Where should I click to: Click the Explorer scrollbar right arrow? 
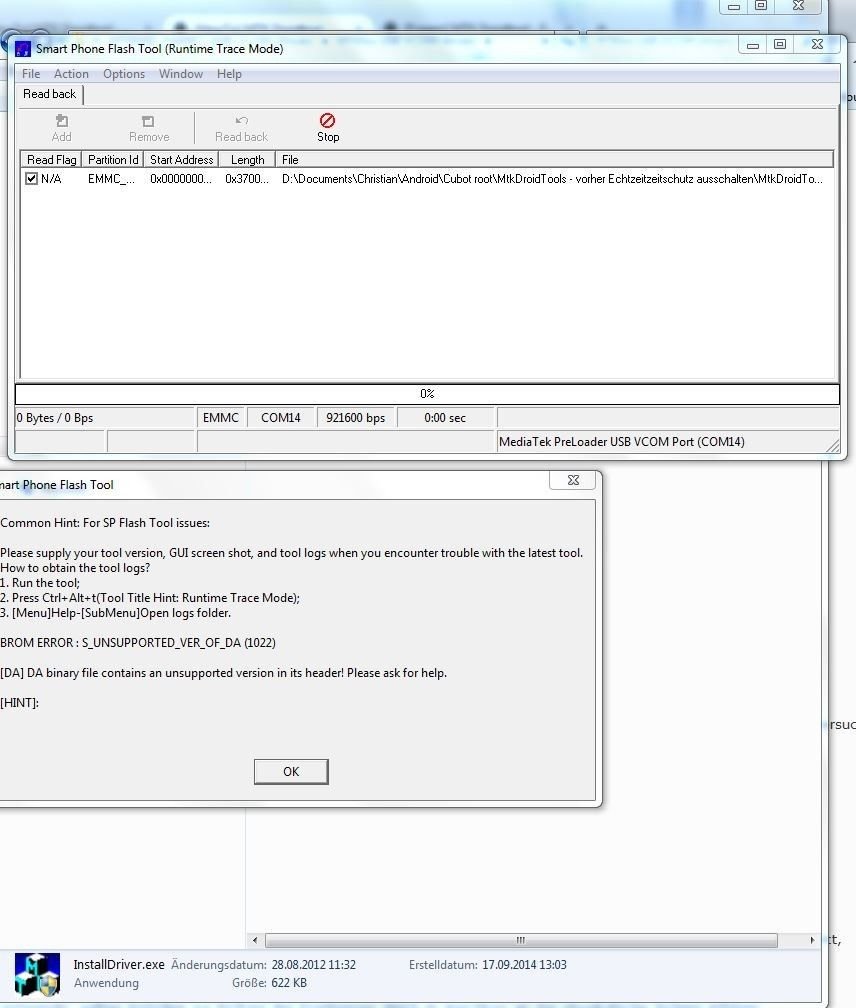(x=812, y=940)
